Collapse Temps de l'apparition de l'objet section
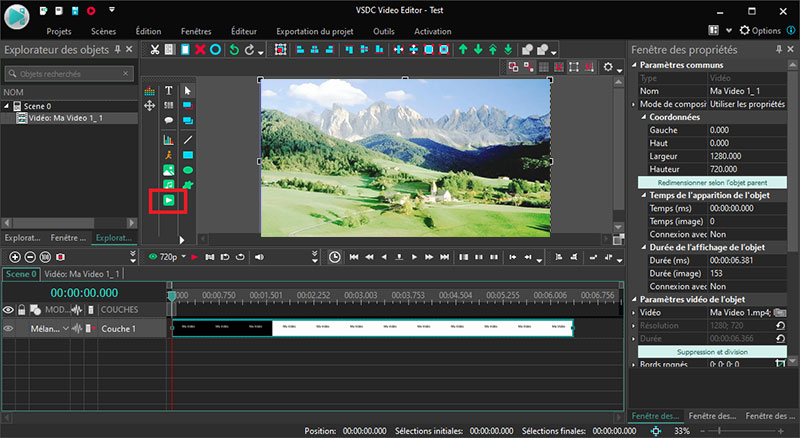The image size is (800, 438). click(643, 196)
